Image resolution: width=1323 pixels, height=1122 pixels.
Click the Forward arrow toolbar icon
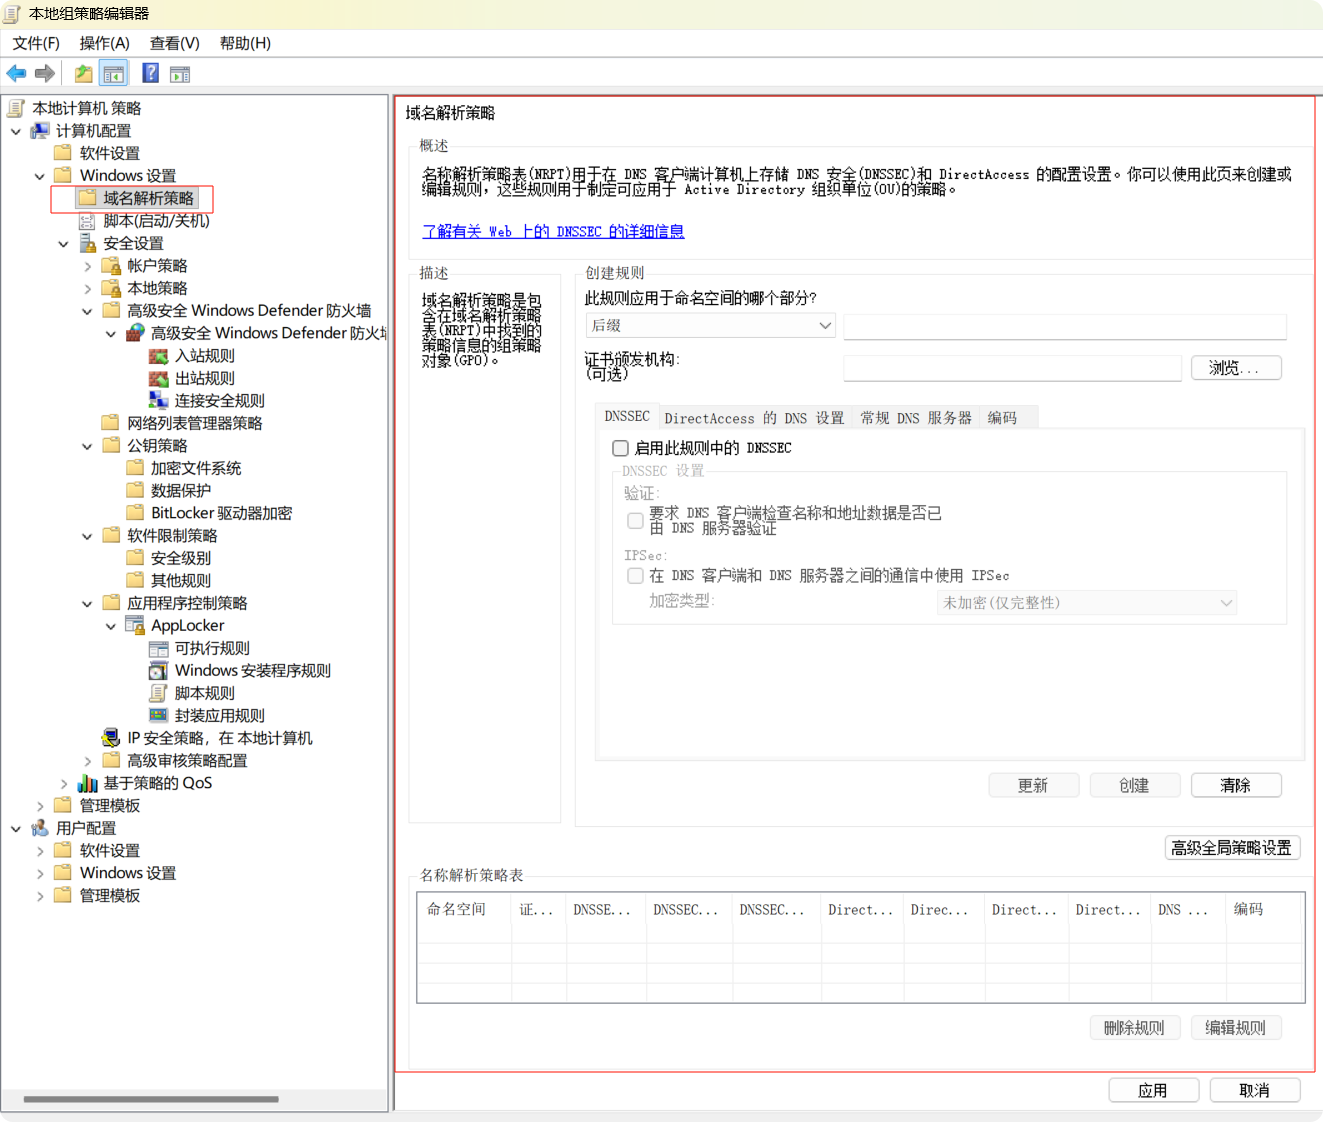pyautogui.click(x=45, y=73)
